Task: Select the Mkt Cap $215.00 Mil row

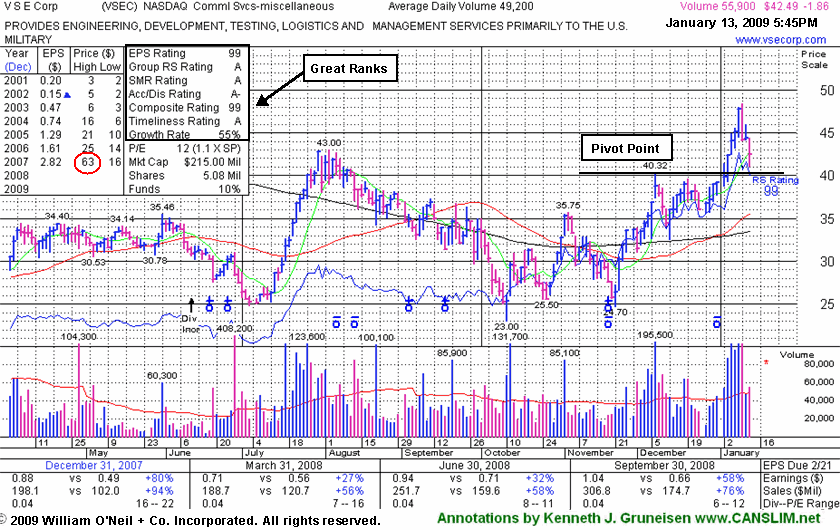Action: (185, 162)
